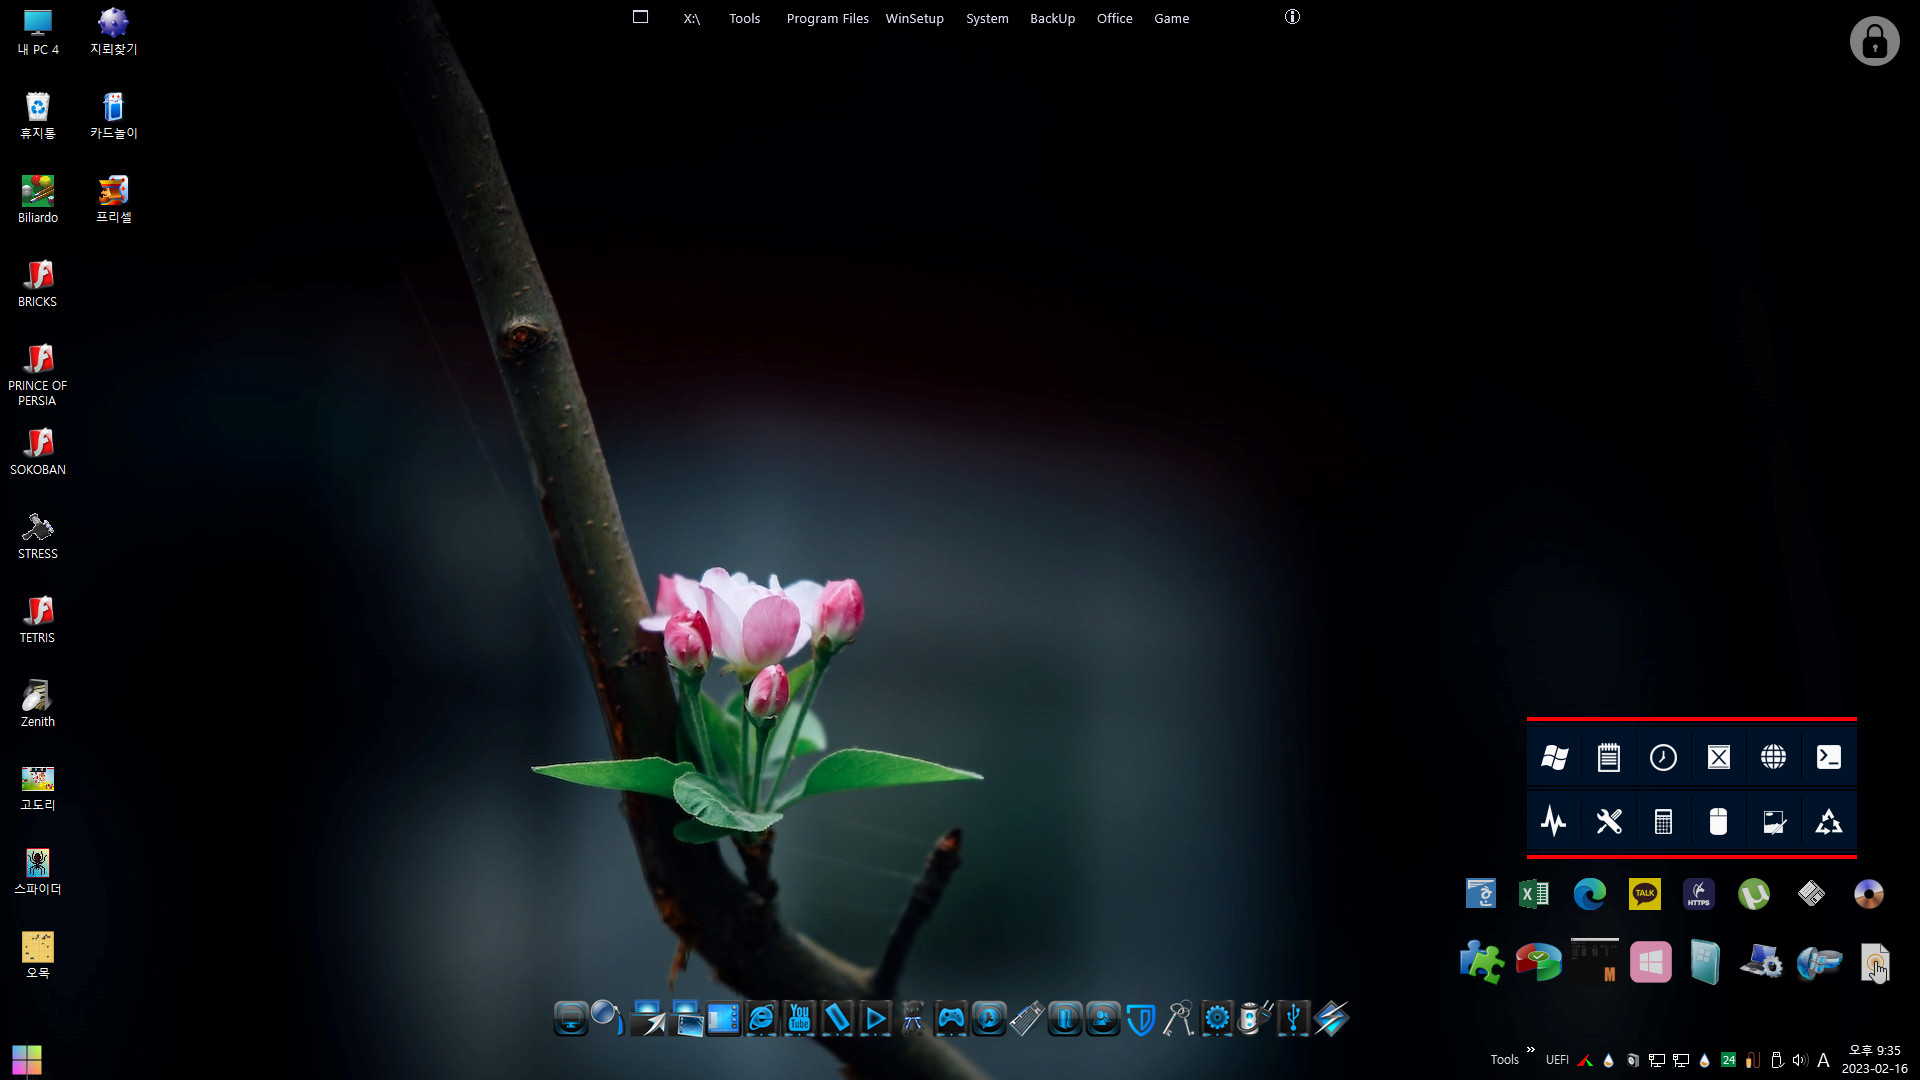Open the calculator tile

tap(1664, 821)
